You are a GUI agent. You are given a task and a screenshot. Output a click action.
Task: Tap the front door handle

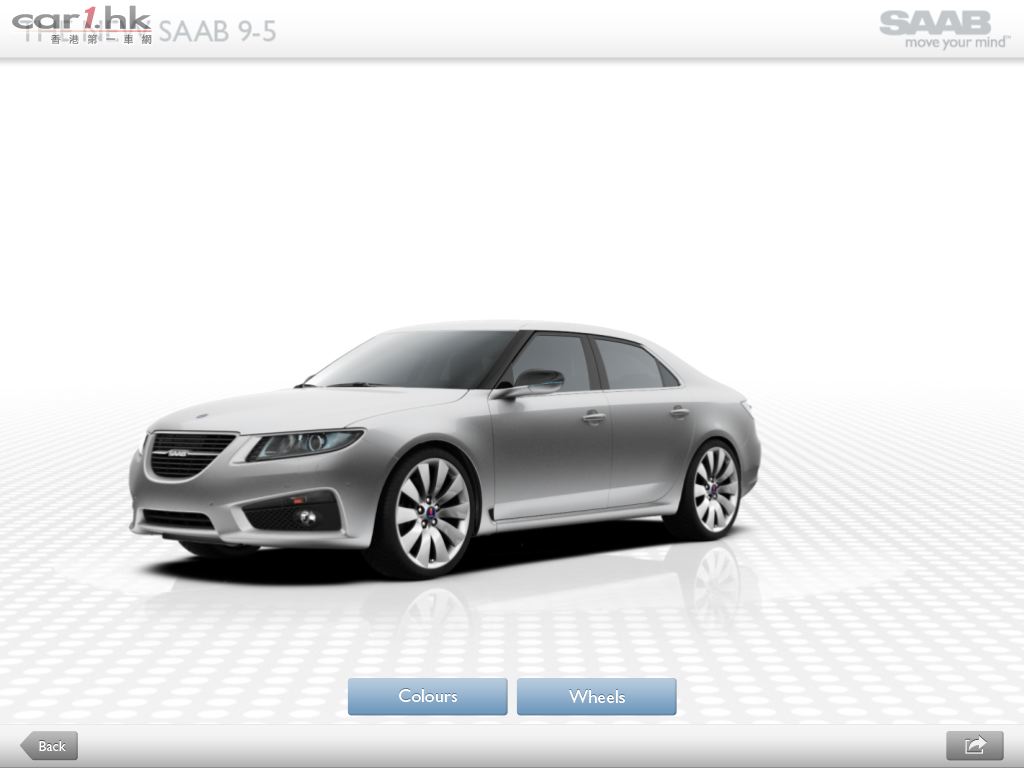pyautogui.click(x=594, y=416)
